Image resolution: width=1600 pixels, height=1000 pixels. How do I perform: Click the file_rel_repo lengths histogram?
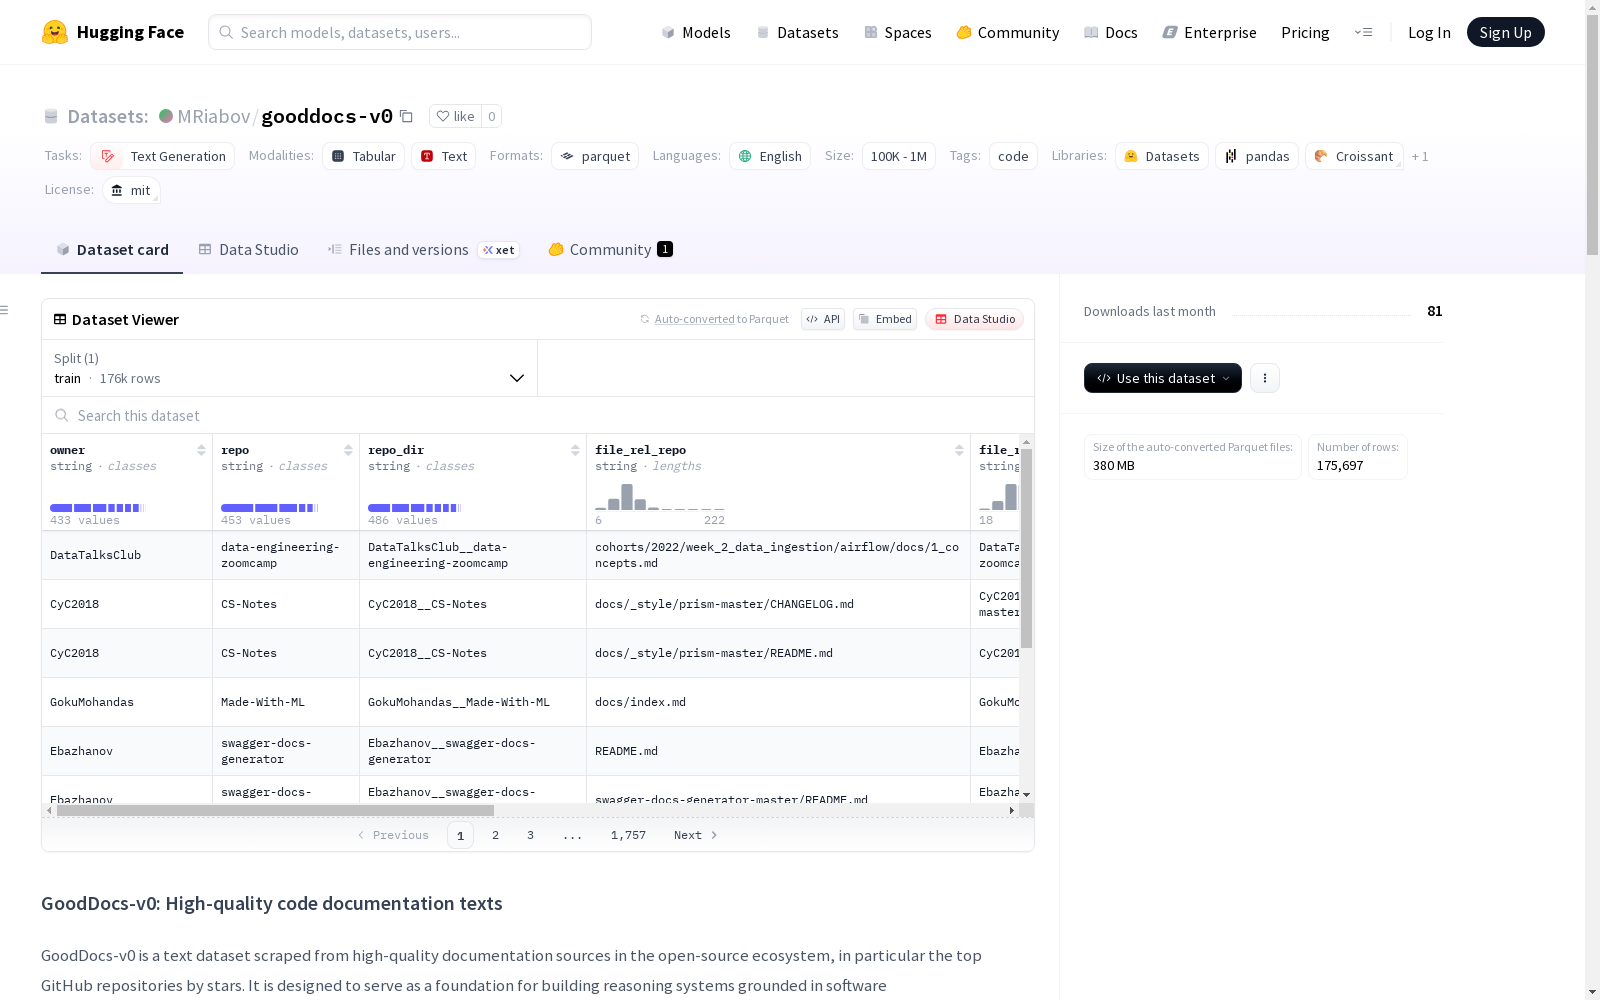[x=660, y=497]
